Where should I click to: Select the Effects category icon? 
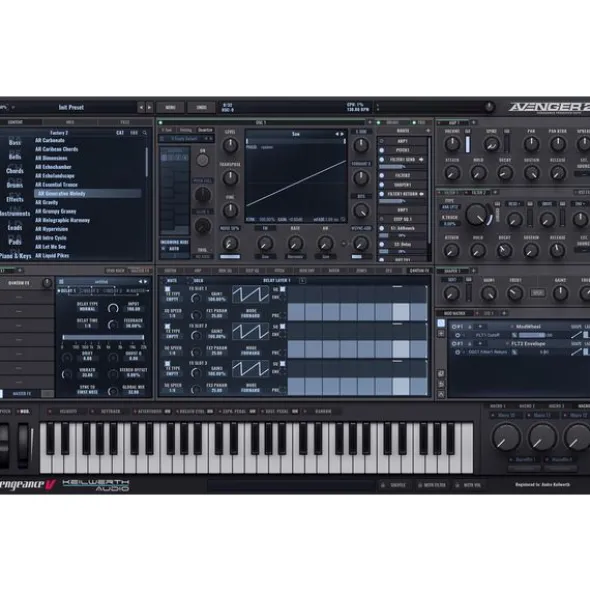point(15,199)
